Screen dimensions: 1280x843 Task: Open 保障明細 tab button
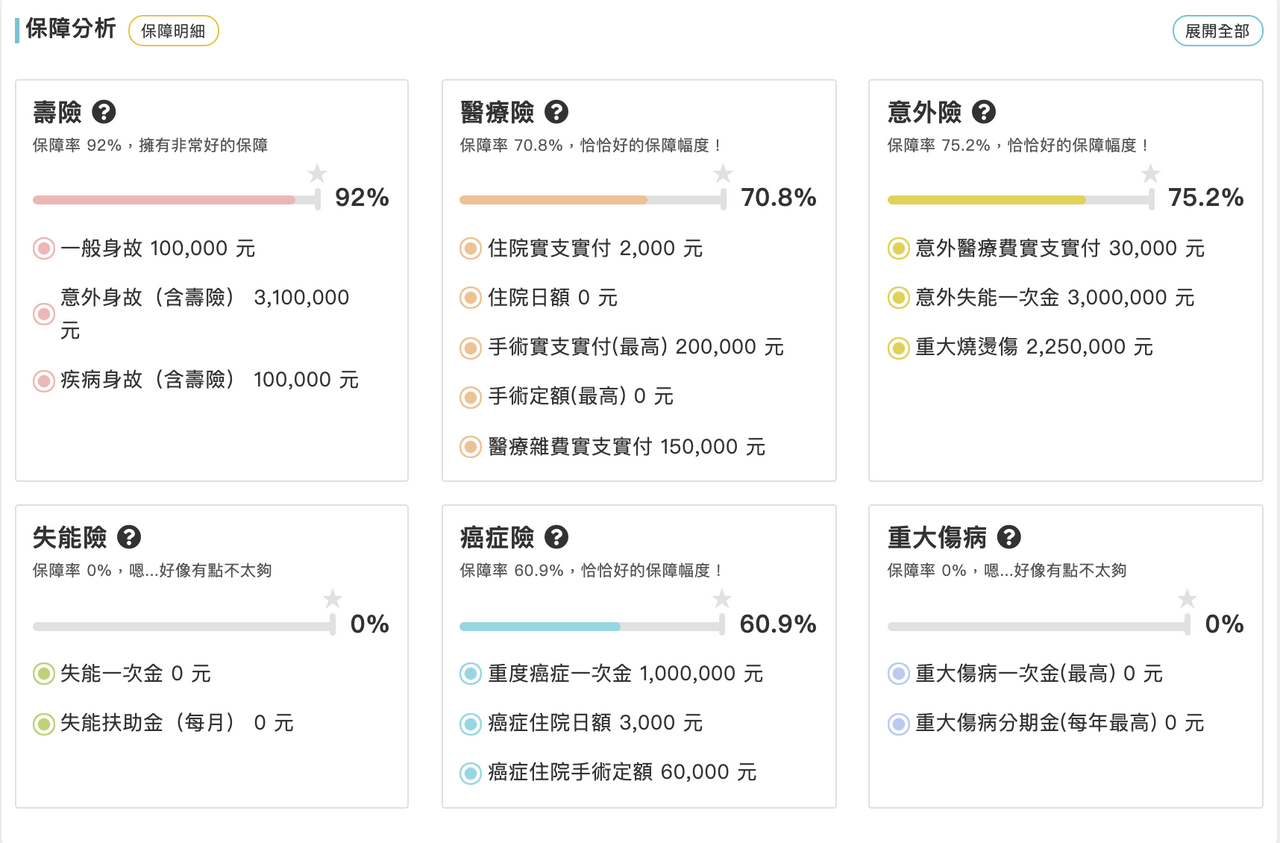(173, 31)
